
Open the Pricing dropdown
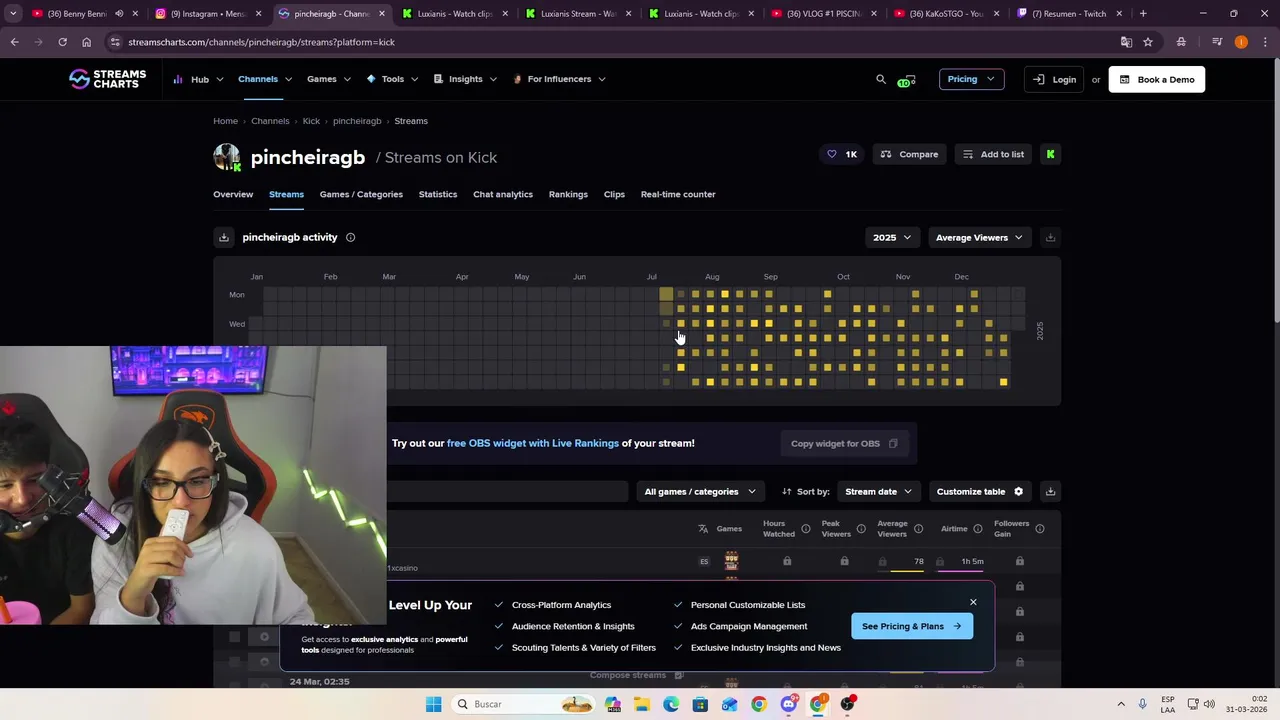[971, 79]
